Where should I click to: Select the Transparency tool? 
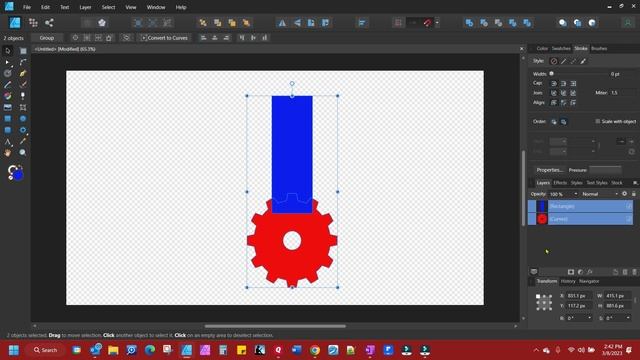click(x=23, y=96)
